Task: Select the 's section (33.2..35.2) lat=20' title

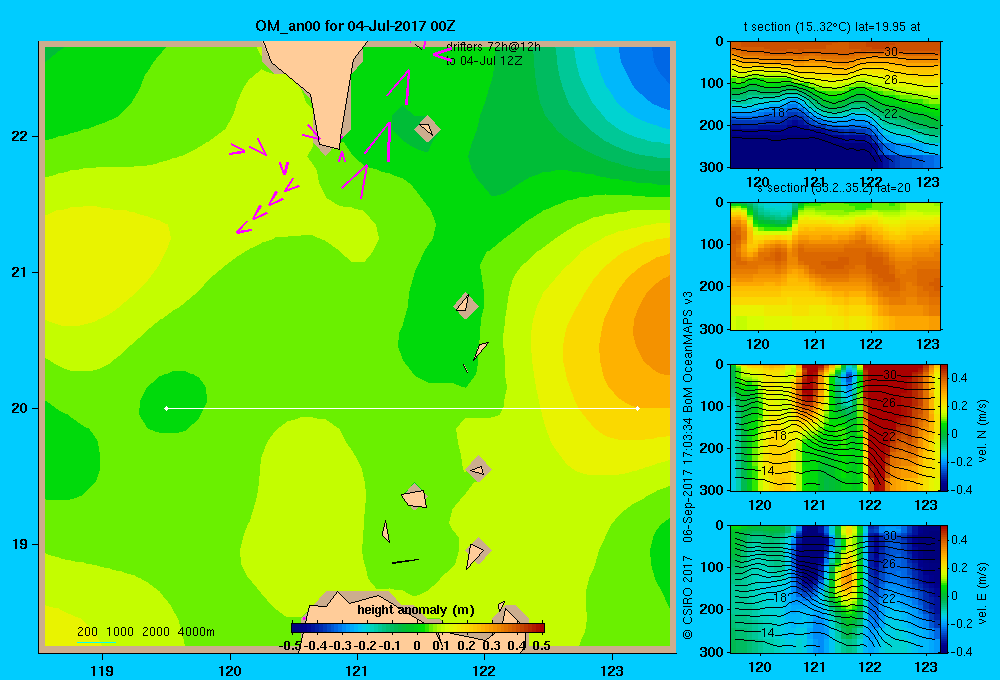Action: click(x=834, y=188)
